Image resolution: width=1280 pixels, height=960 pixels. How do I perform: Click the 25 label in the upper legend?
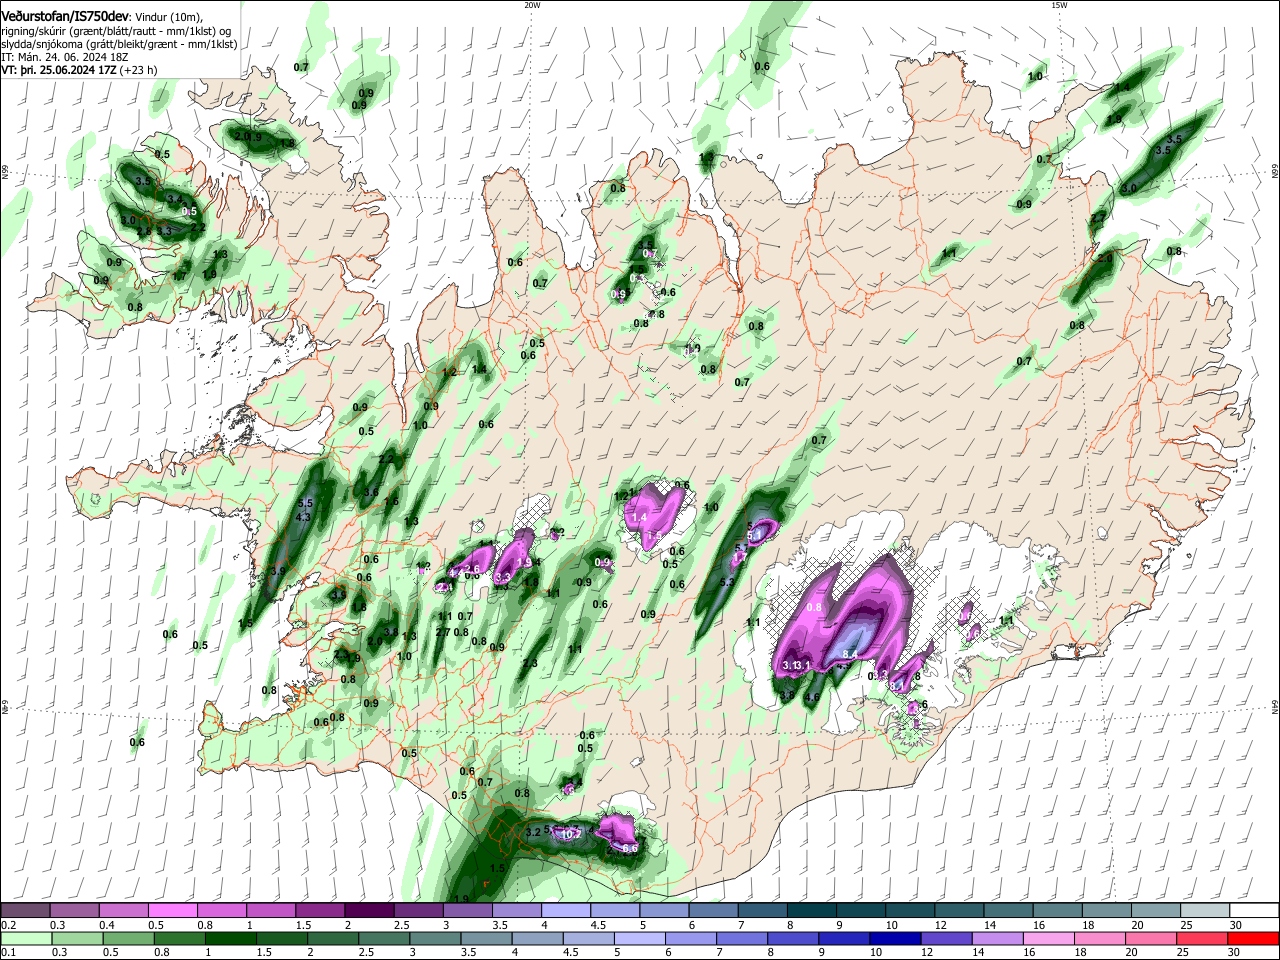tap(1186, 926)
